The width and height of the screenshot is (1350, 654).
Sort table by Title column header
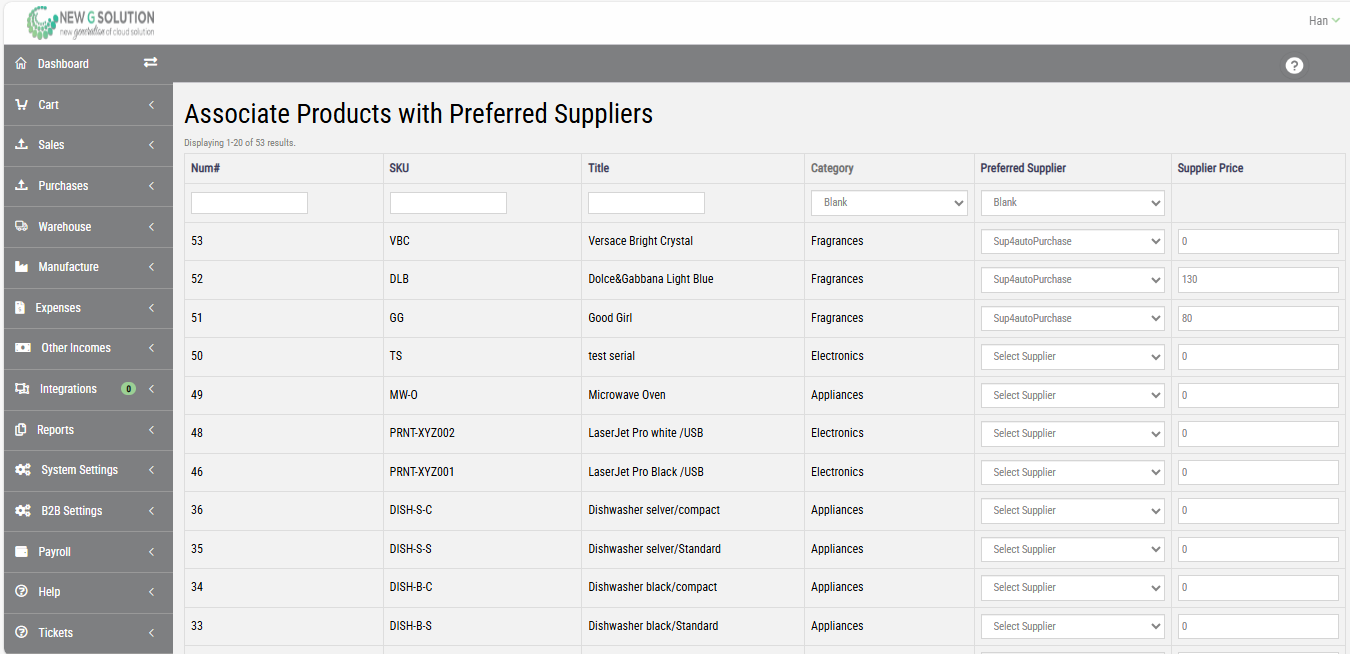pos(598,168)
